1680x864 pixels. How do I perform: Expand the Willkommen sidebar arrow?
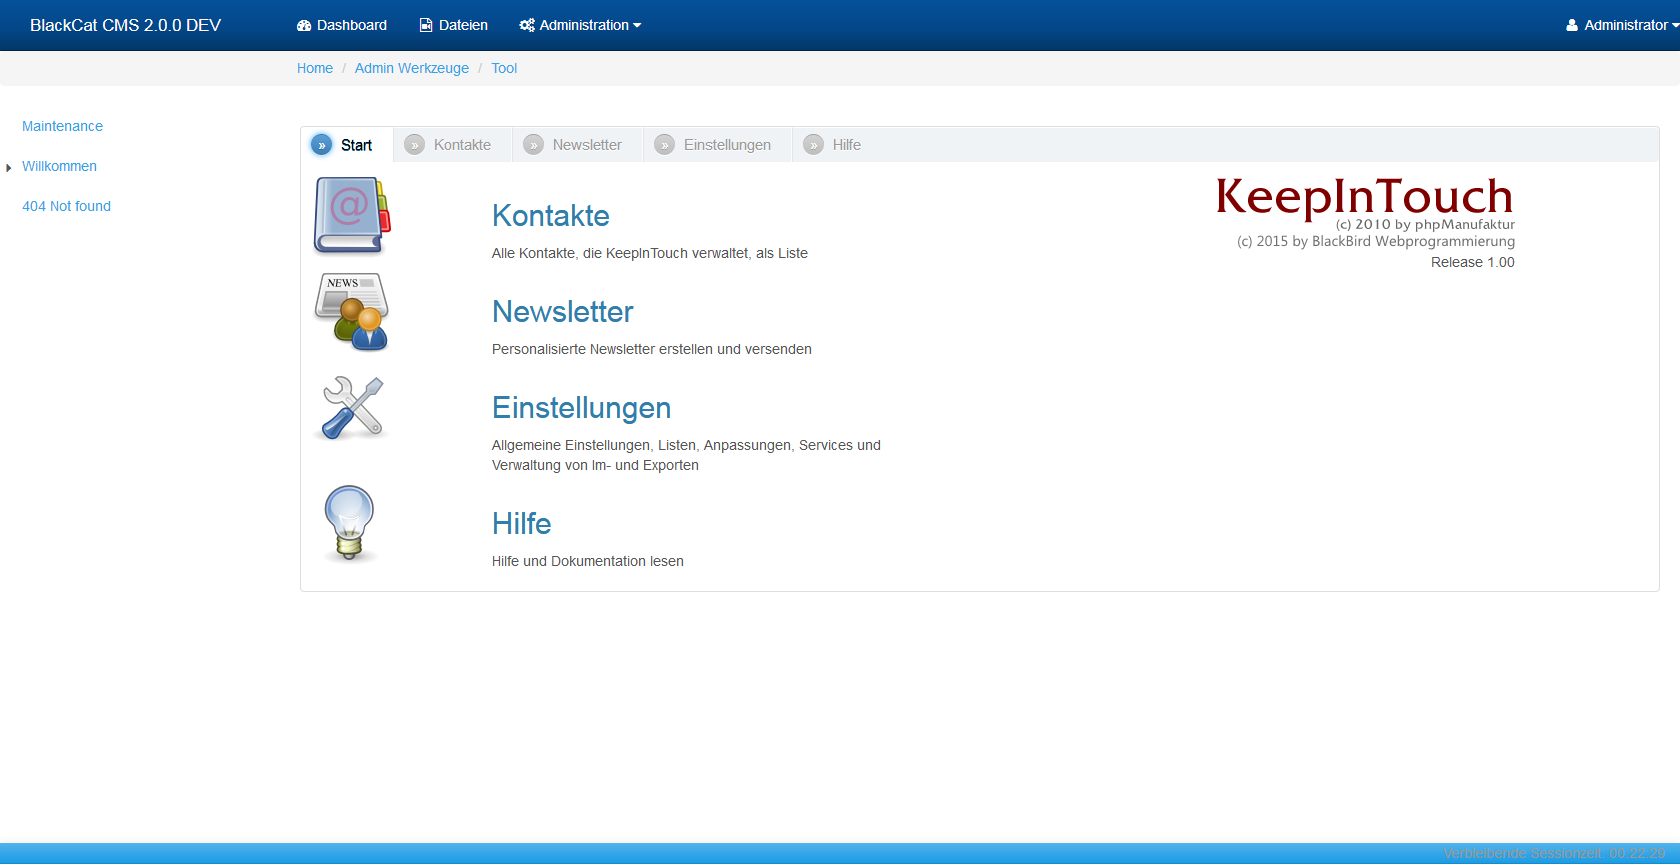click(9, 167)
